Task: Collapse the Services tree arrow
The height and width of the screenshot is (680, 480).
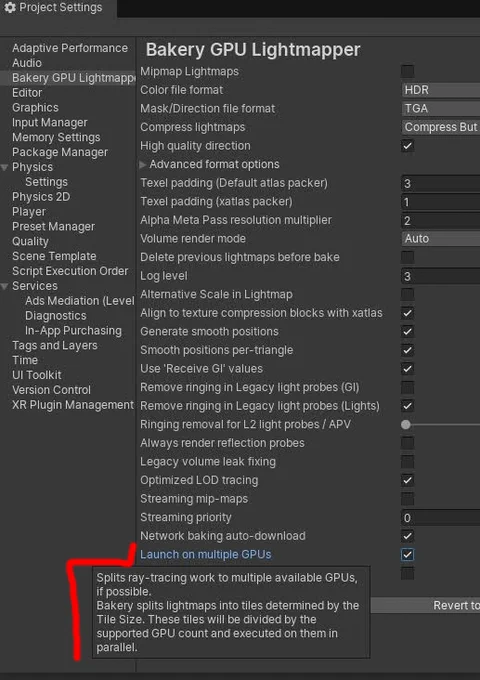Action: [4, 286]
